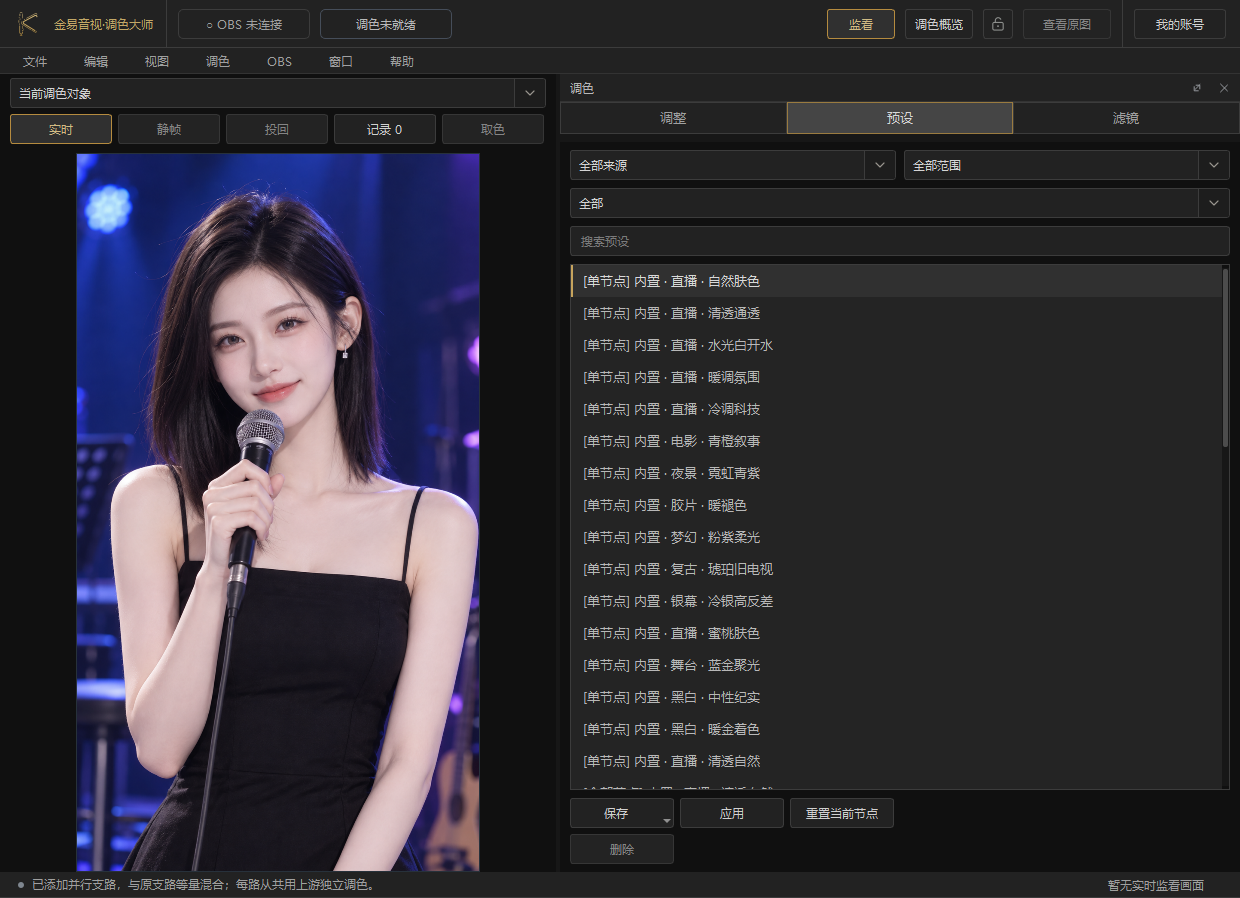Close the 调色 panel
1240x898 pixels.
[1224, 88]
